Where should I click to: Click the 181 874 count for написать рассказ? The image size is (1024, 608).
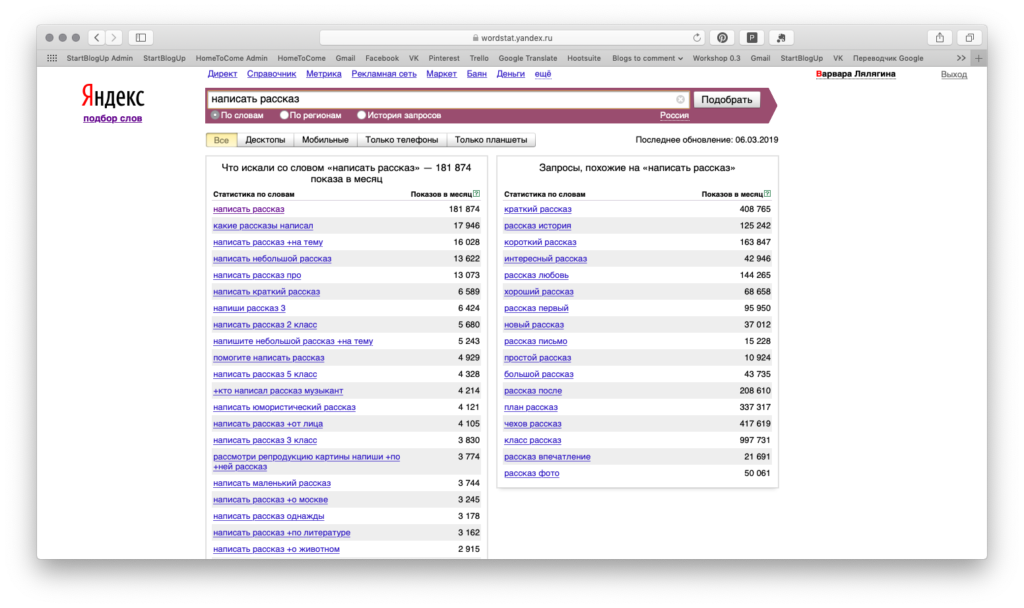(464, 209)
